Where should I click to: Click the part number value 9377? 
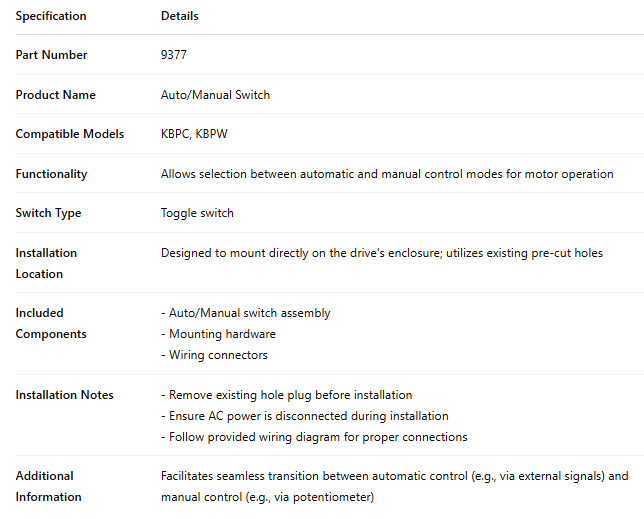(174, 55)
